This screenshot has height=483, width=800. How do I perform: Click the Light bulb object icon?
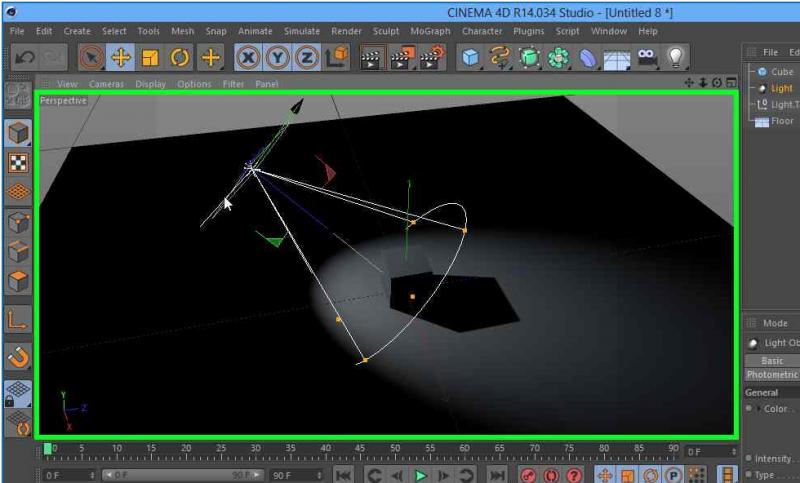677,58
